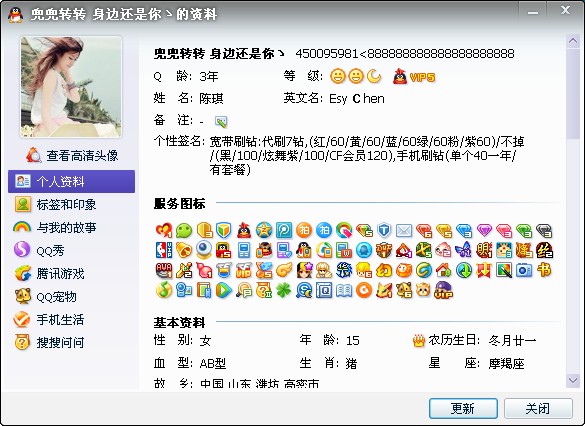
Task: Click the crescent moon level icon
Action: click(x=374, y=76)
